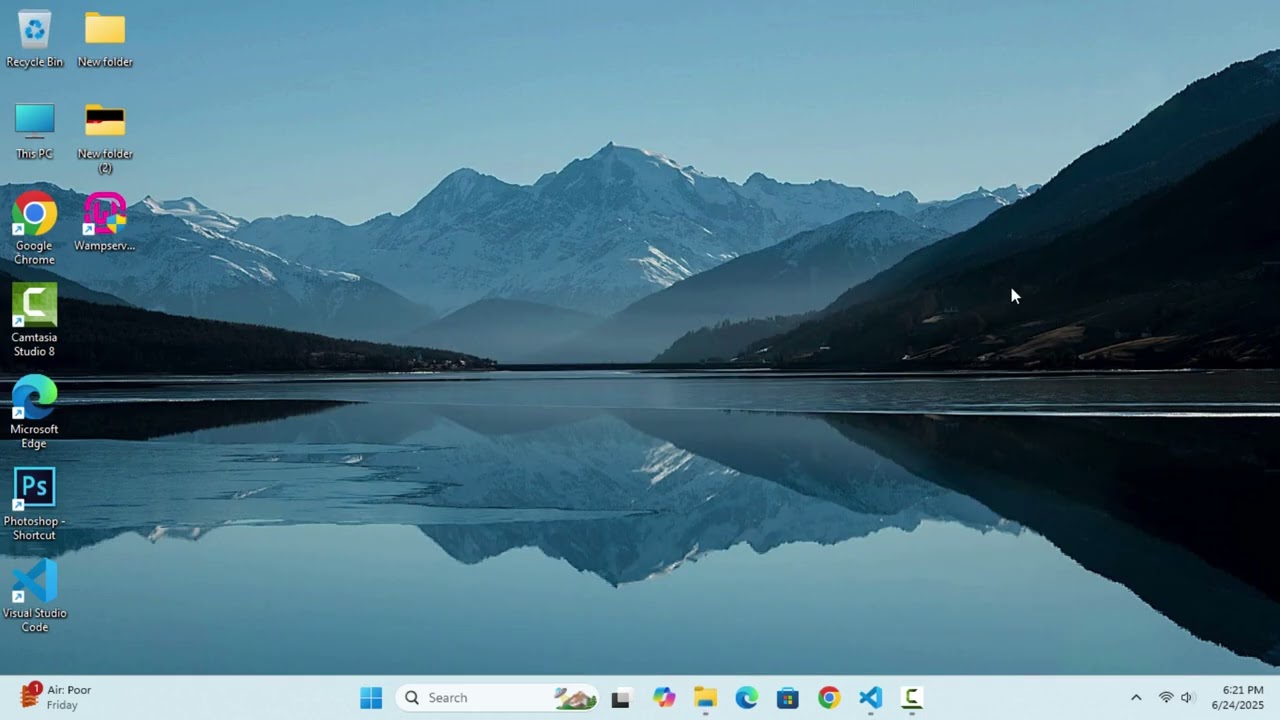Select the Wampserver desktop shortcut
This screenshot has height=720, width=1280.
pyautogui.click(x=105, y=222)
